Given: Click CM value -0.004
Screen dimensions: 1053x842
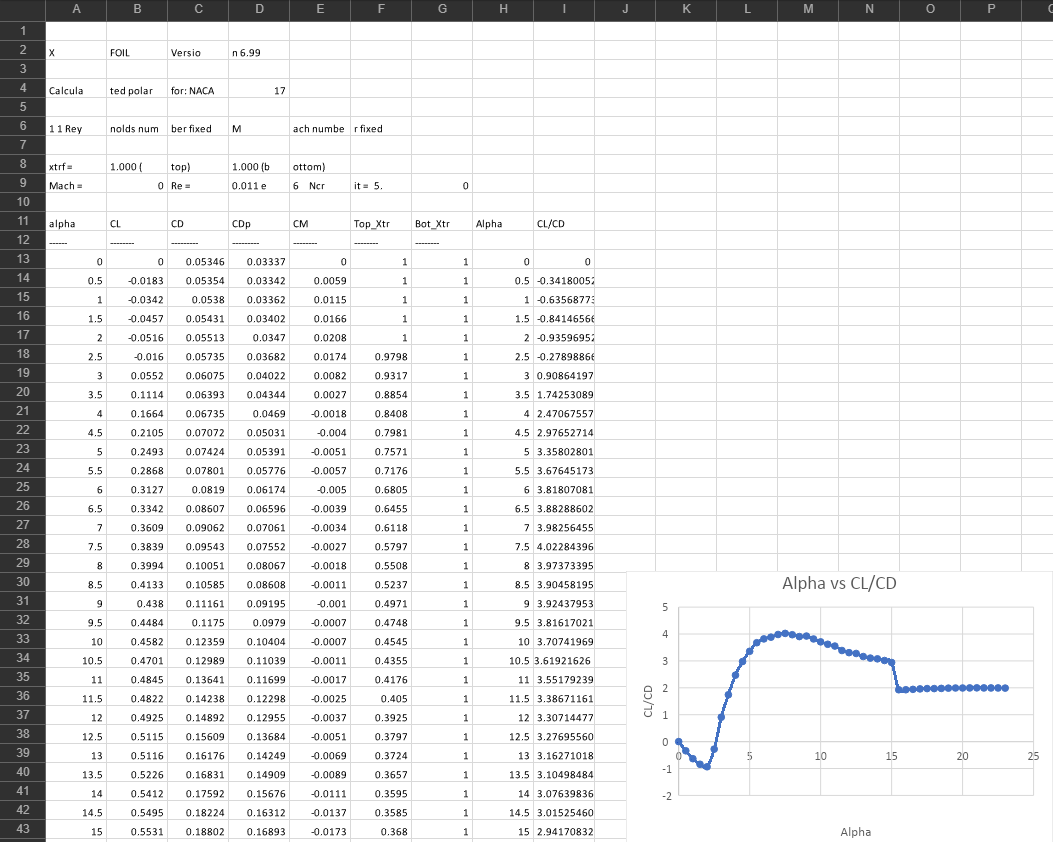Looking at the screenshot, I should tap(320, 432).
